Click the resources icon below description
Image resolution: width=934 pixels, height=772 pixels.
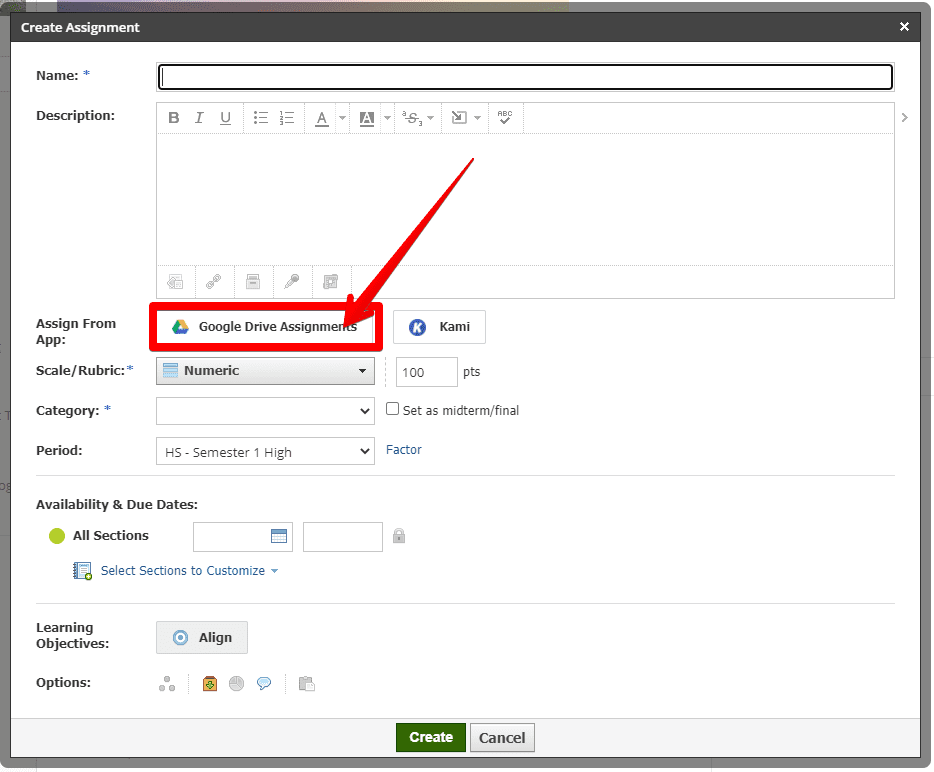coord(331,281)
